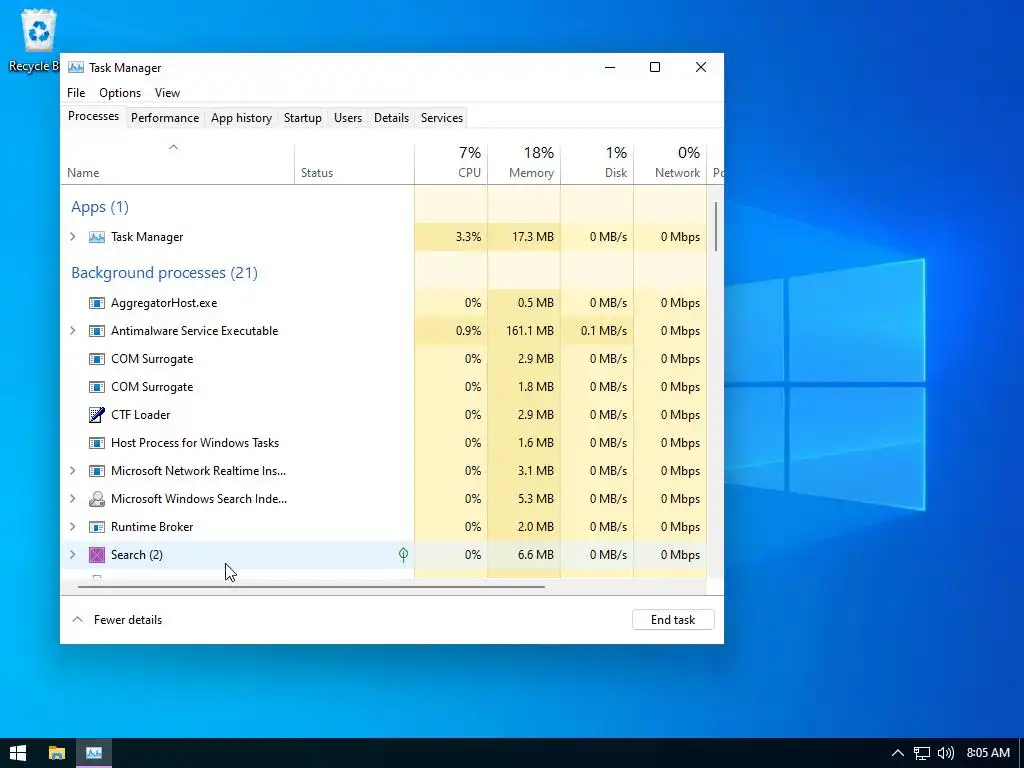Switch to the Performance tab

(x=165, y=118)
